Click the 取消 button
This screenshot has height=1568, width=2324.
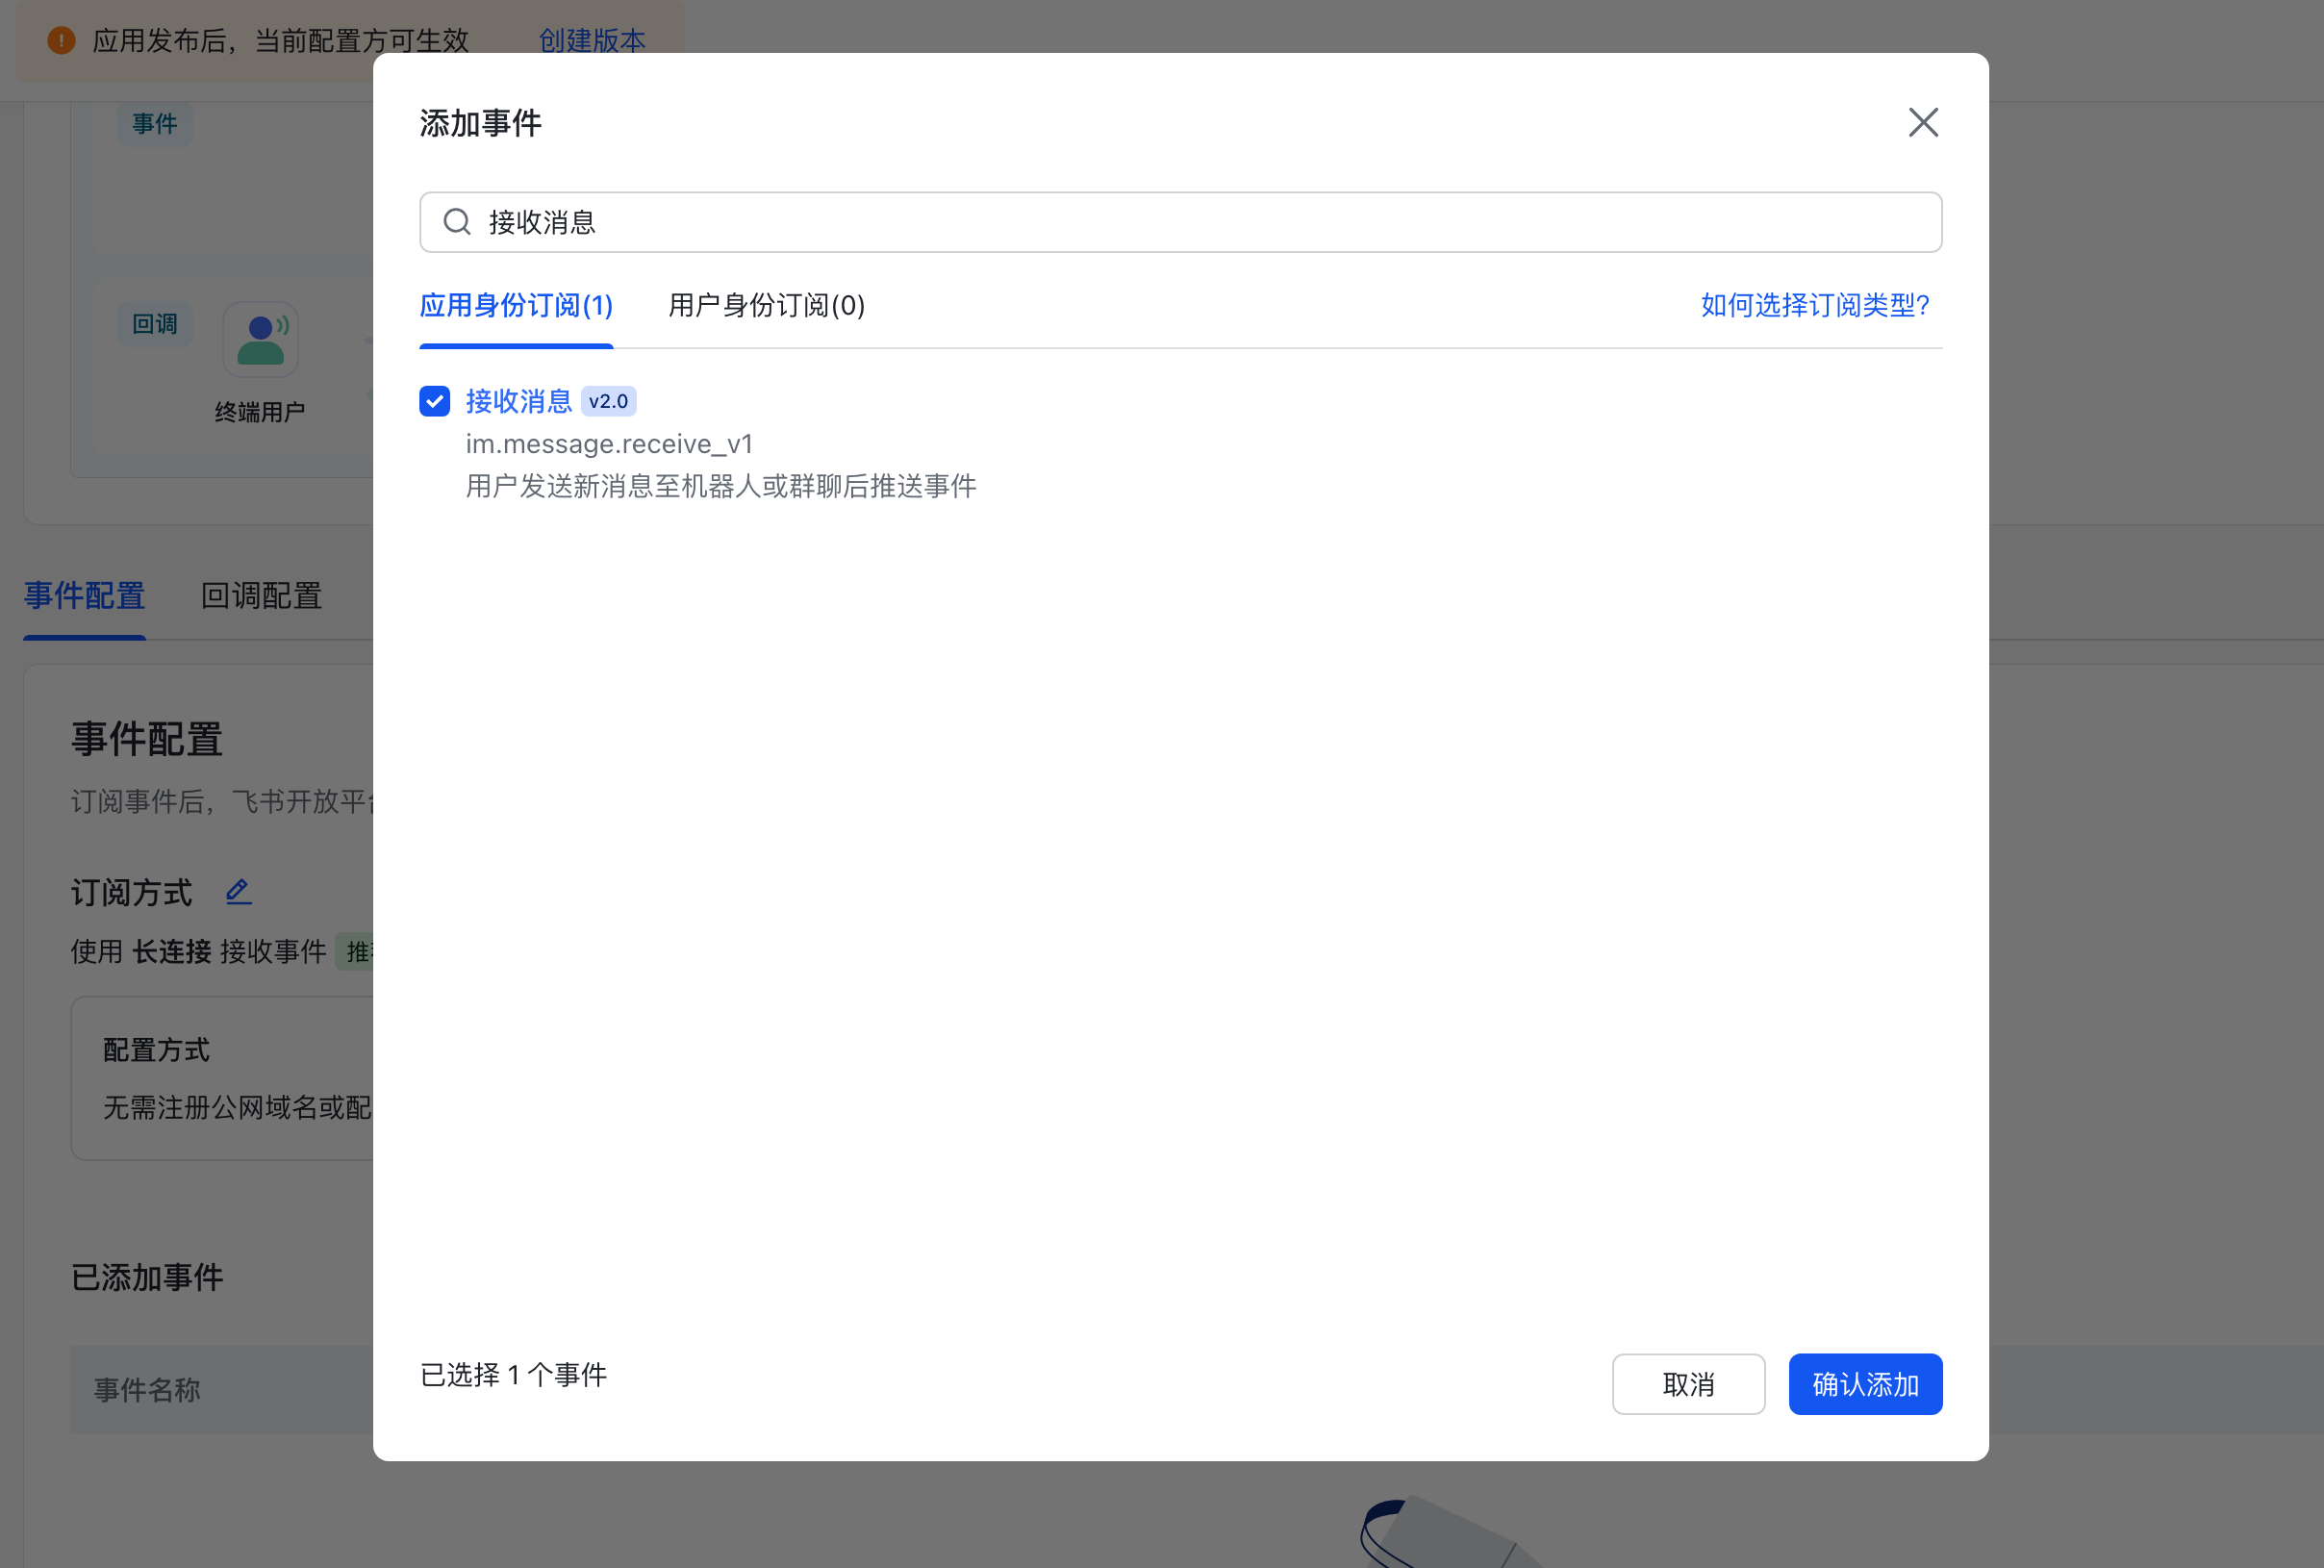(1688, 1384)
